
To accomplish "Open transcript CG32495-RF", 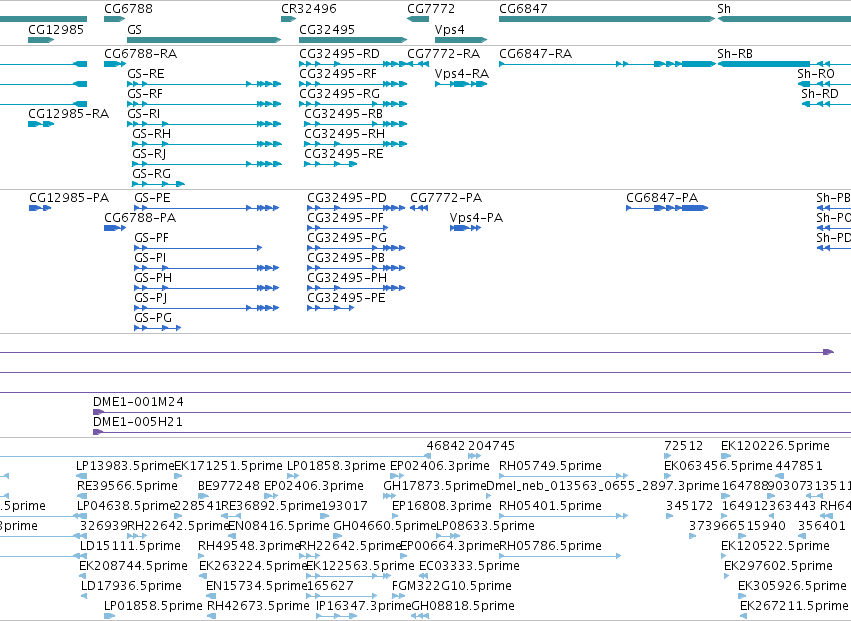I will (338, 74).
